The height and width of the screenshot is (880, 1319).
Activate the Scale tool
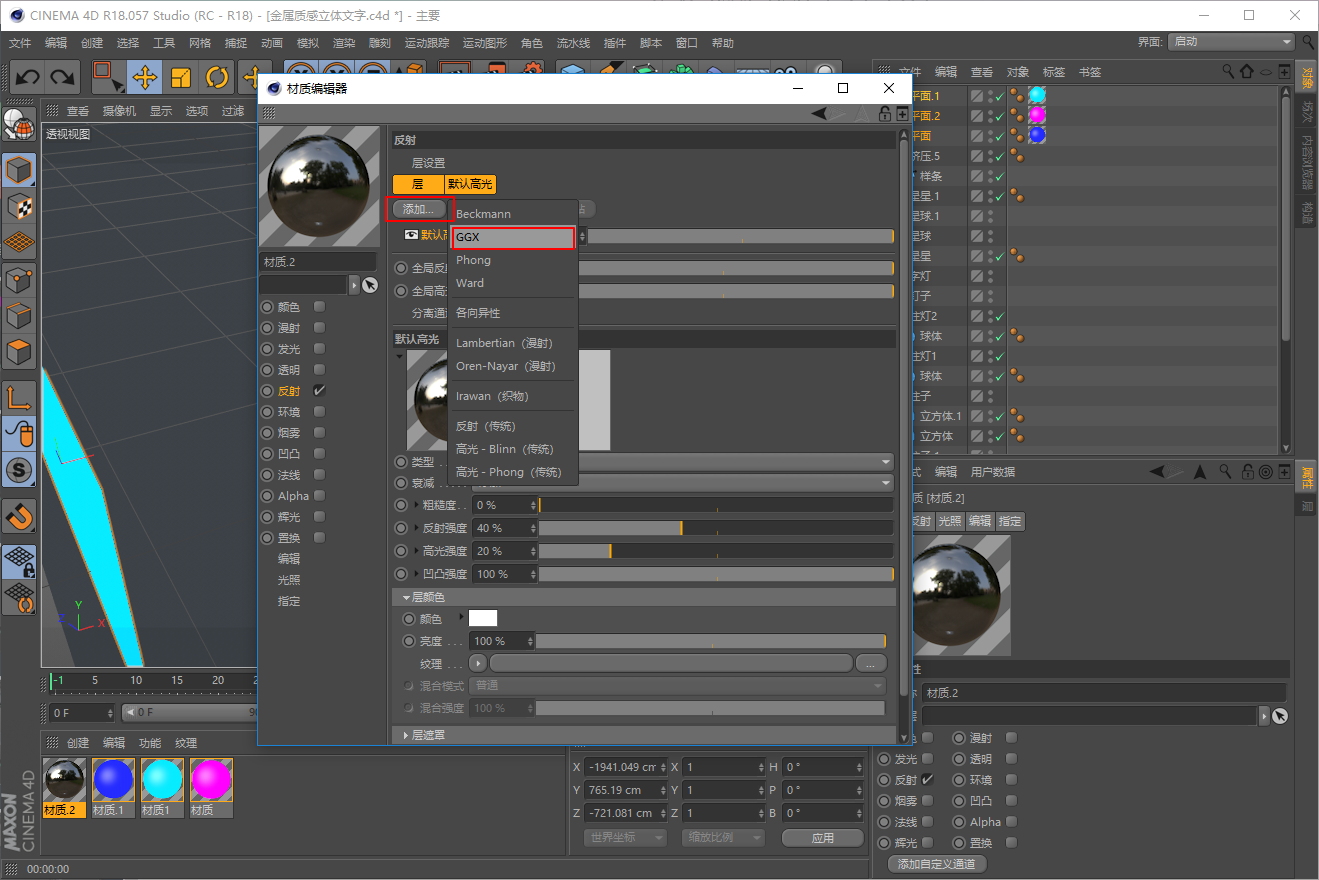[180, 77]
